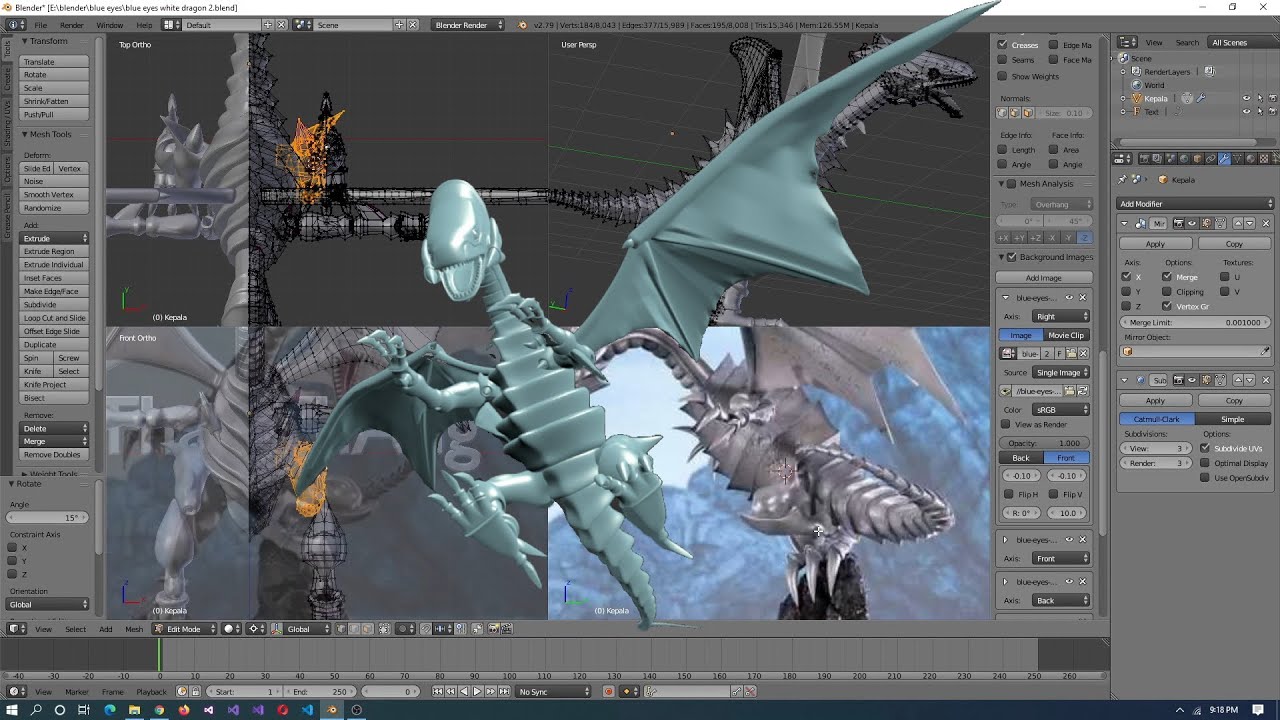Open the mesh Data triangle properties tab

(1238, 159)
